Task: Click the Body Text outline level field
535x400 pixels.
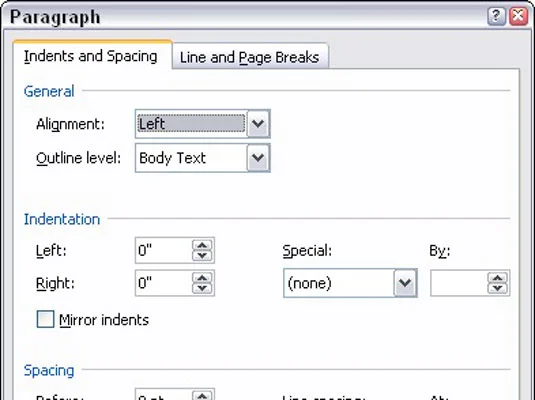Action: pyautogui.click(x=191, y=158)
